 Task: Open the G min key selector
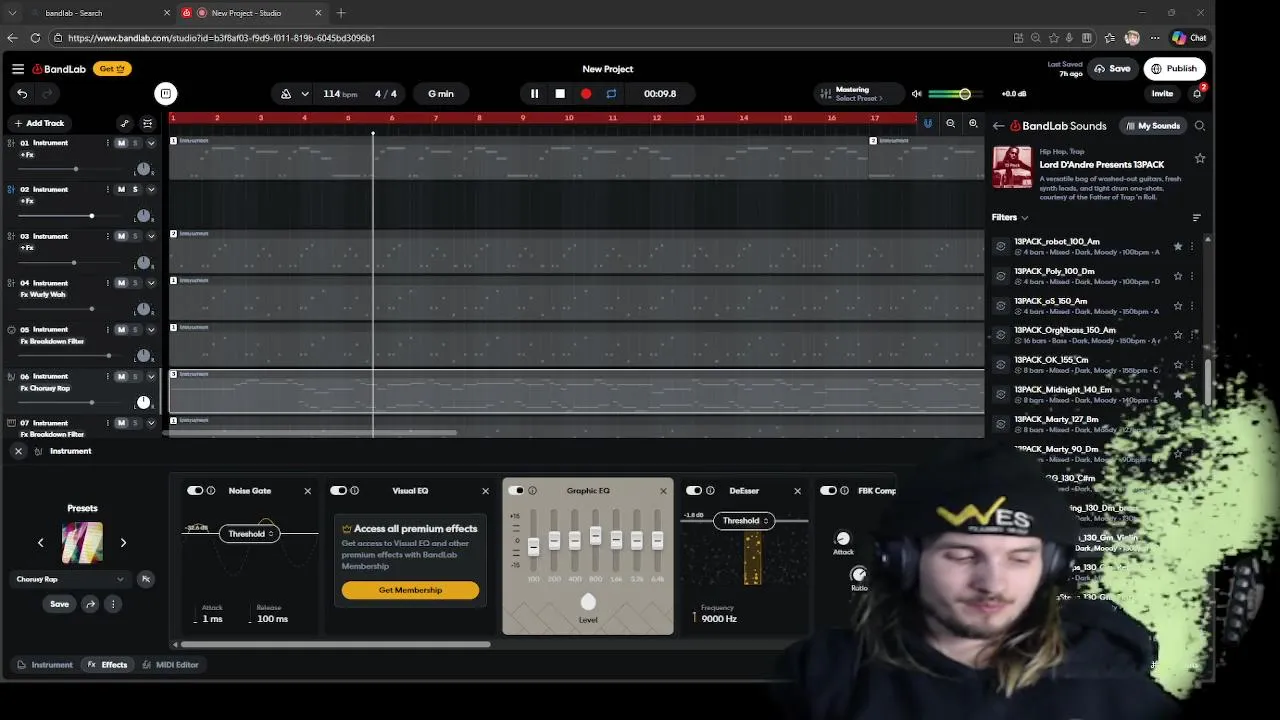coord(441,94)
